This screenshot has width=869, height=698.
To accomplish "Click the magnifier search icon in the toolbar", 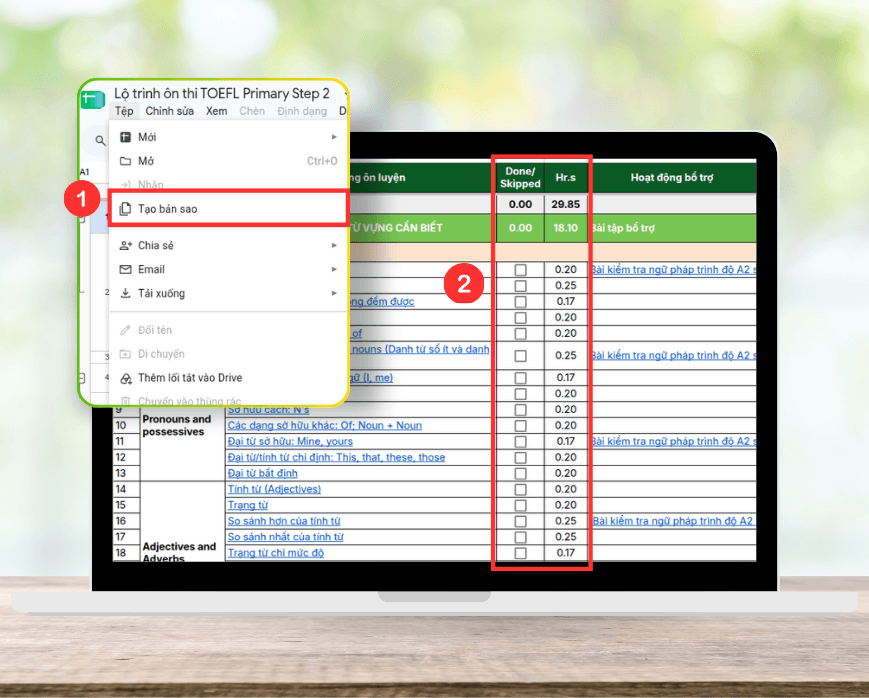I will click(100, 141).
